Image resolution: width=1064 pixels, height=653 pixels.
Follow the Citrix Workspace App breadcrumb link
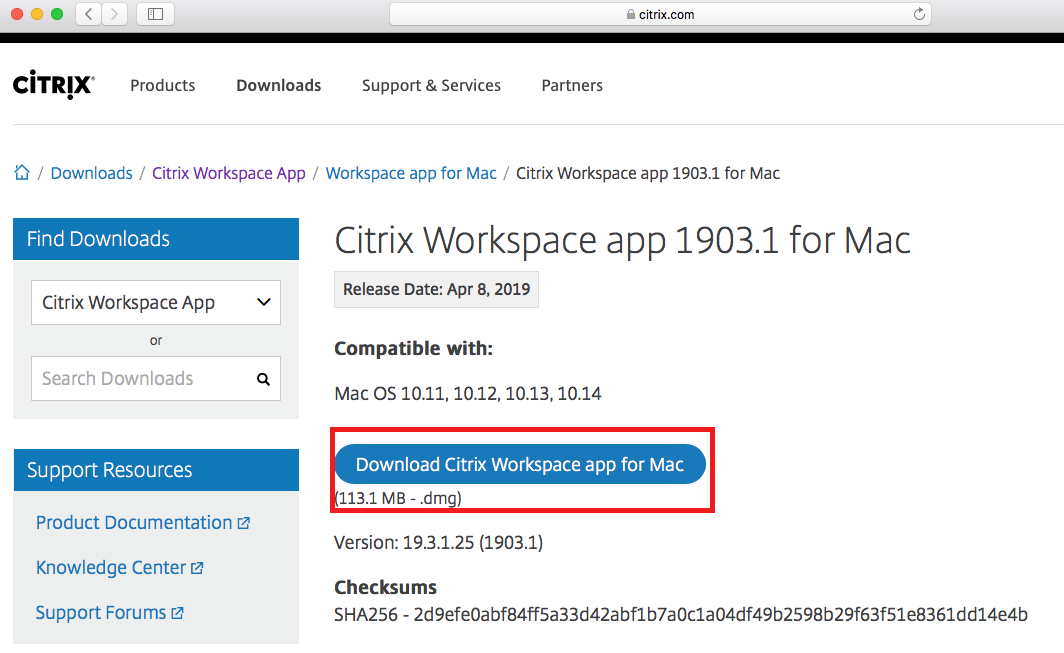pyautogui.click(x=229, y=173)
